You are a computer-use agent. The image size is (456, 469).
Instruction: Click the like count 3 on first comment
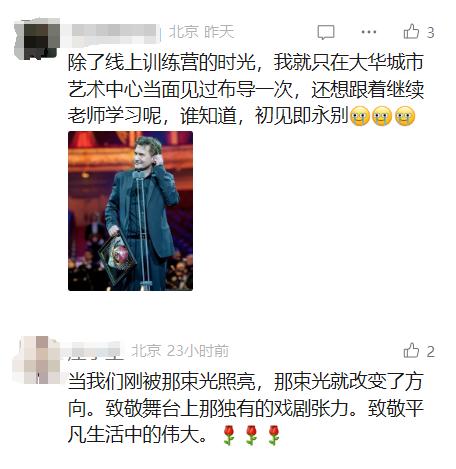[430, 33]
